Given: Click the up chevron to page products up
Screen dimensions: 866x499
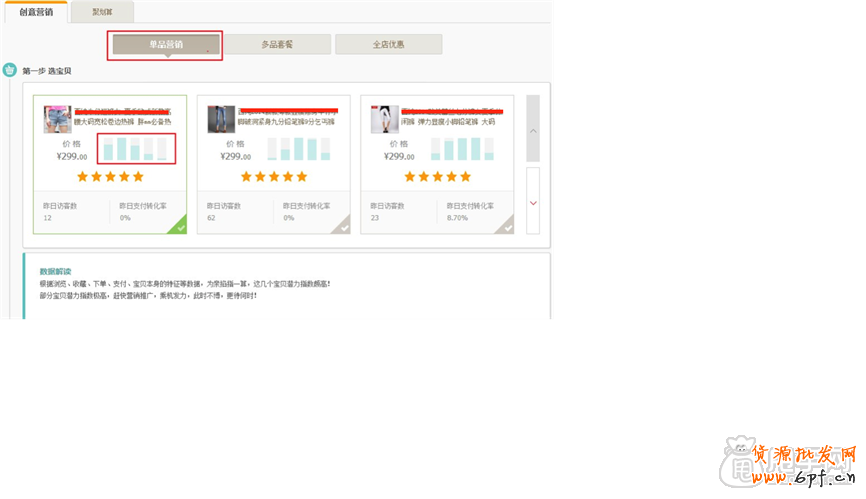Looking at the screenshot, I should click(x=533, y=131).
